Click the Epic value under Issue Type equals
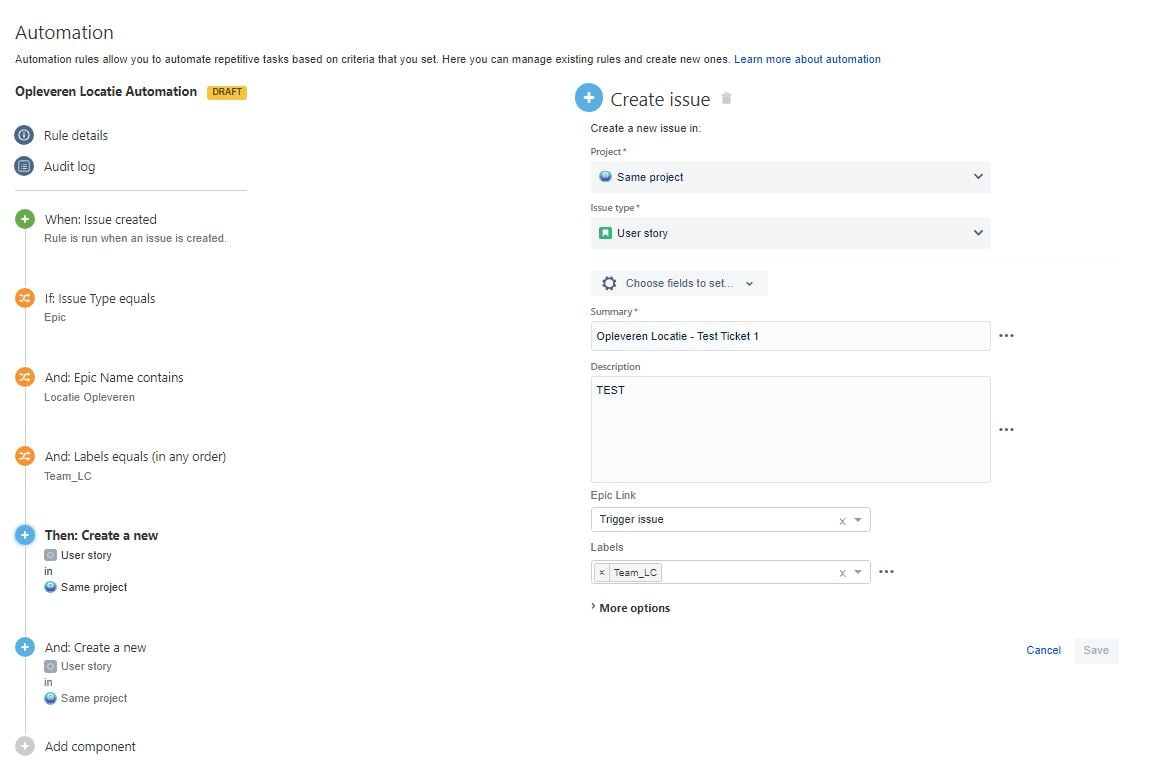 click(55, 317)
